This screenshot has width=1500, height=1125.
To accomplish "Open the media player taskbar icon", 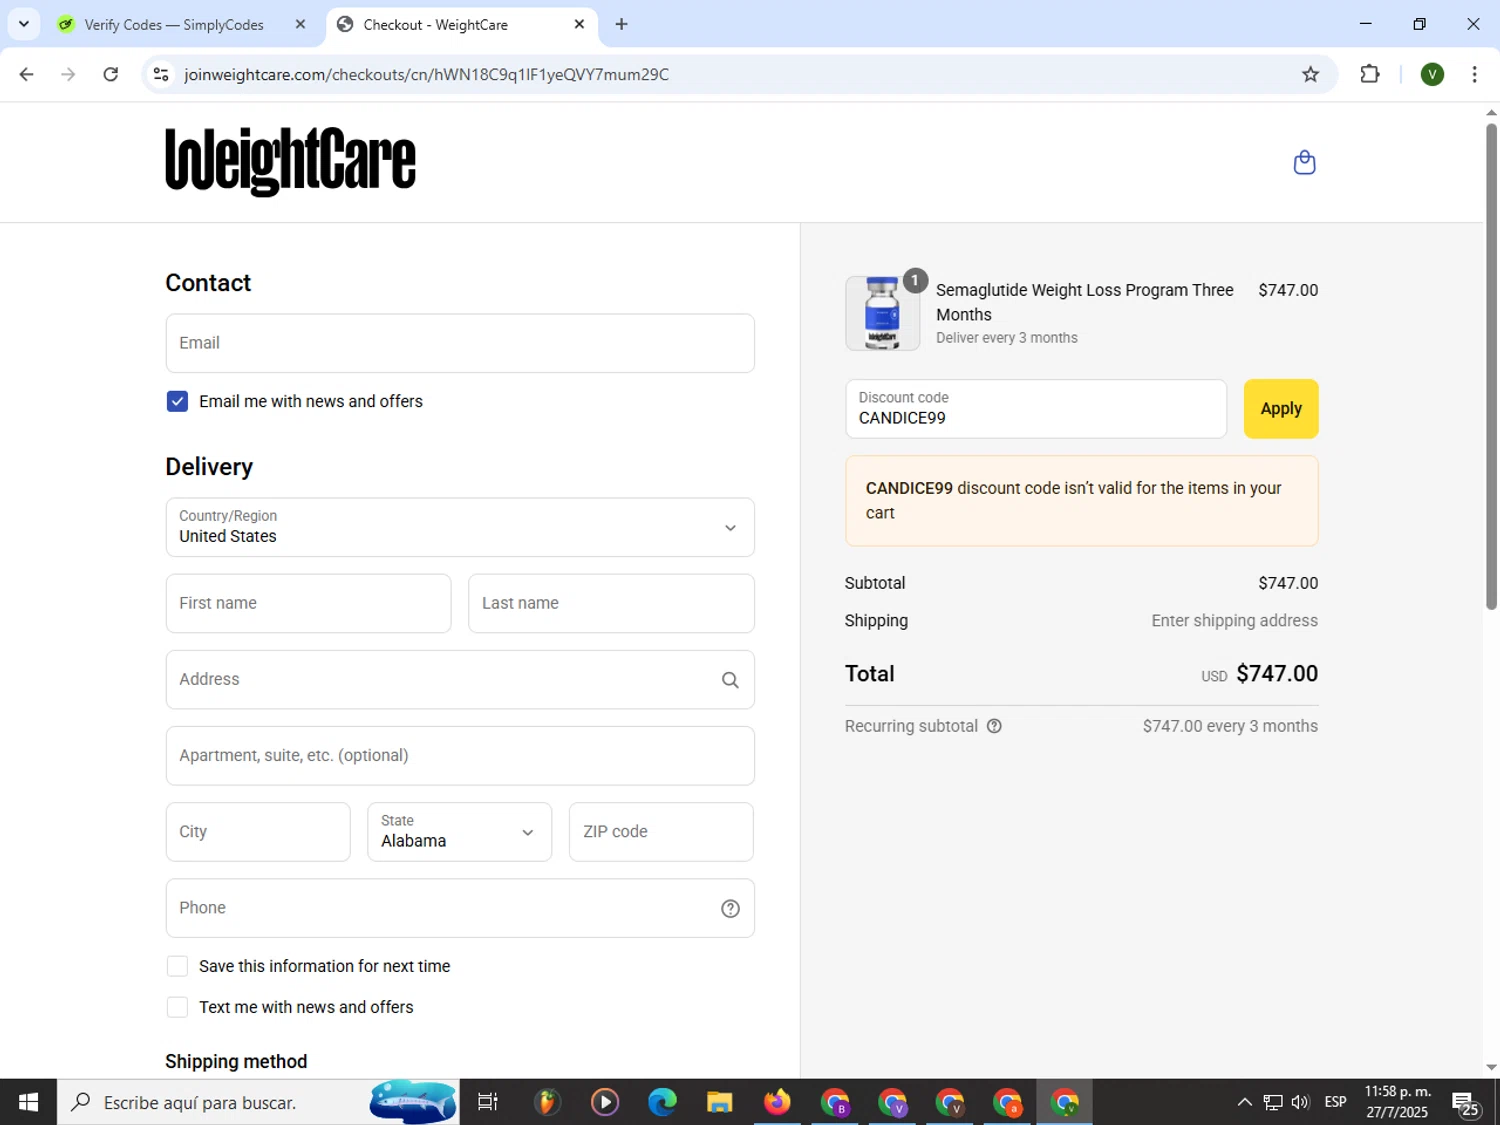I will (x=604, y=1102).
